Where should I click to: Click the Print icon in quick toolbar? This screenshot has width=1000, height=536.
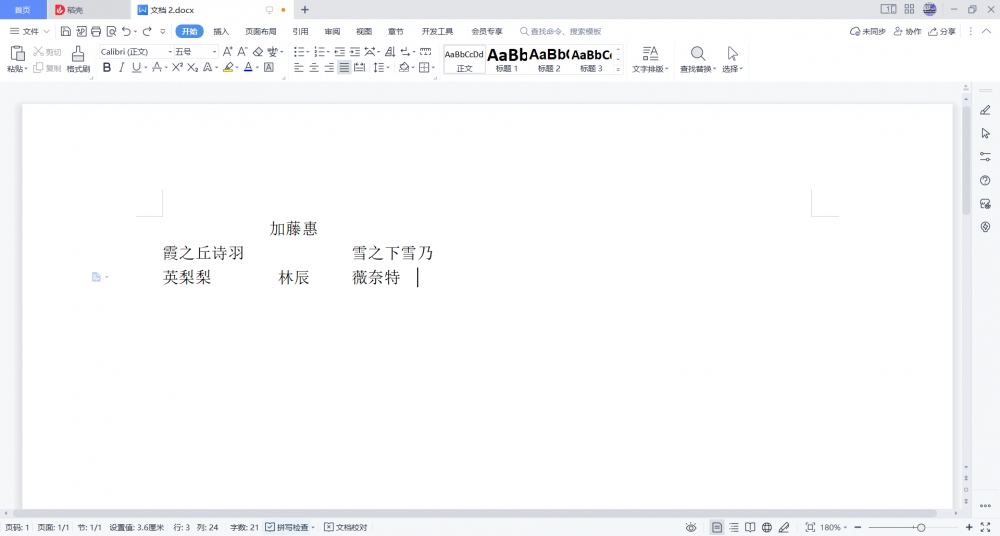pyautogui.click(x=96, y=31)
